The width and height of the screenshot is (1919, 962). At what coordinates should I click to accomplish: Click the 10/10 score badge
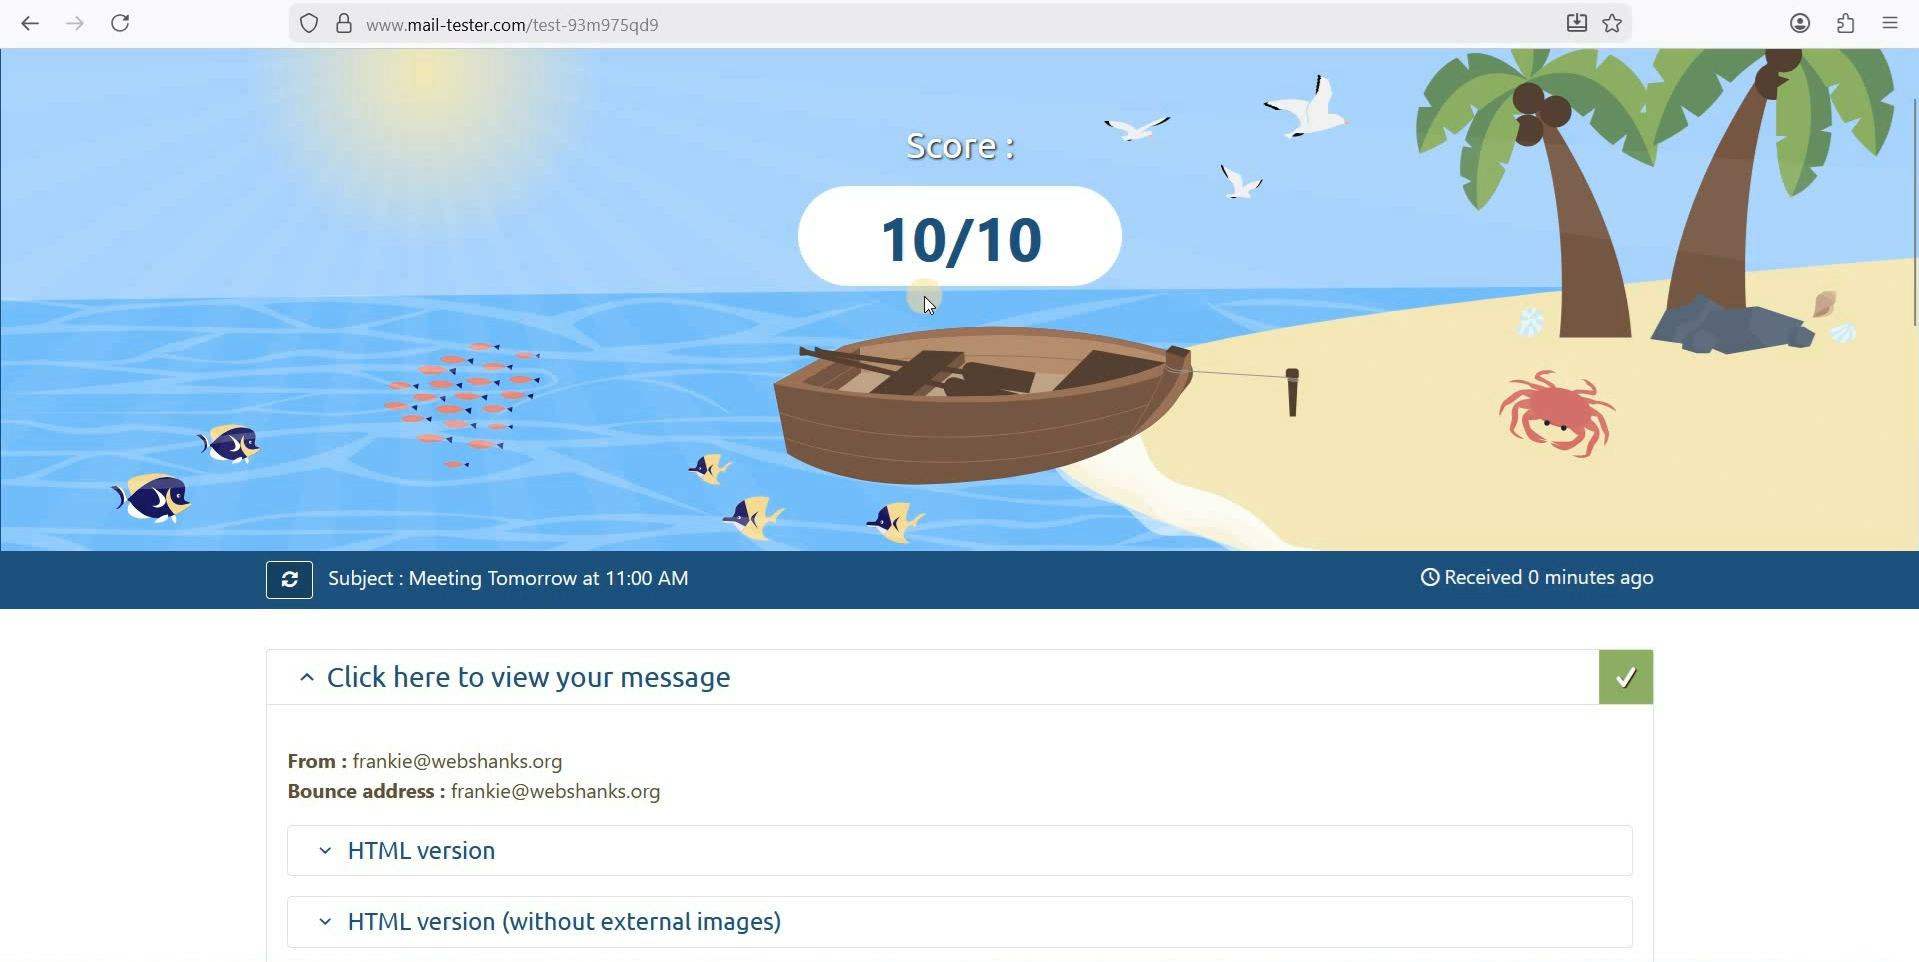960,237
